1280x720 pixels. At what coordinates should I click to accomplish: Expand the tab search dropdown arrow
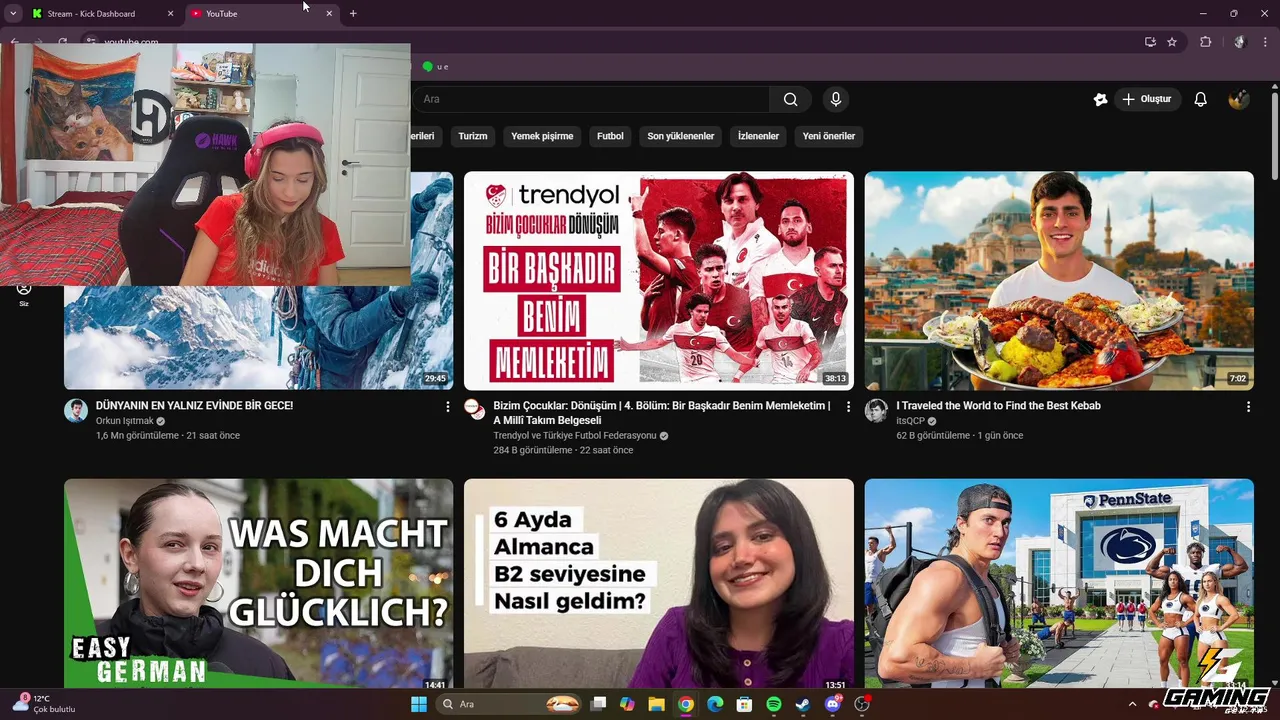coord(13,13)
